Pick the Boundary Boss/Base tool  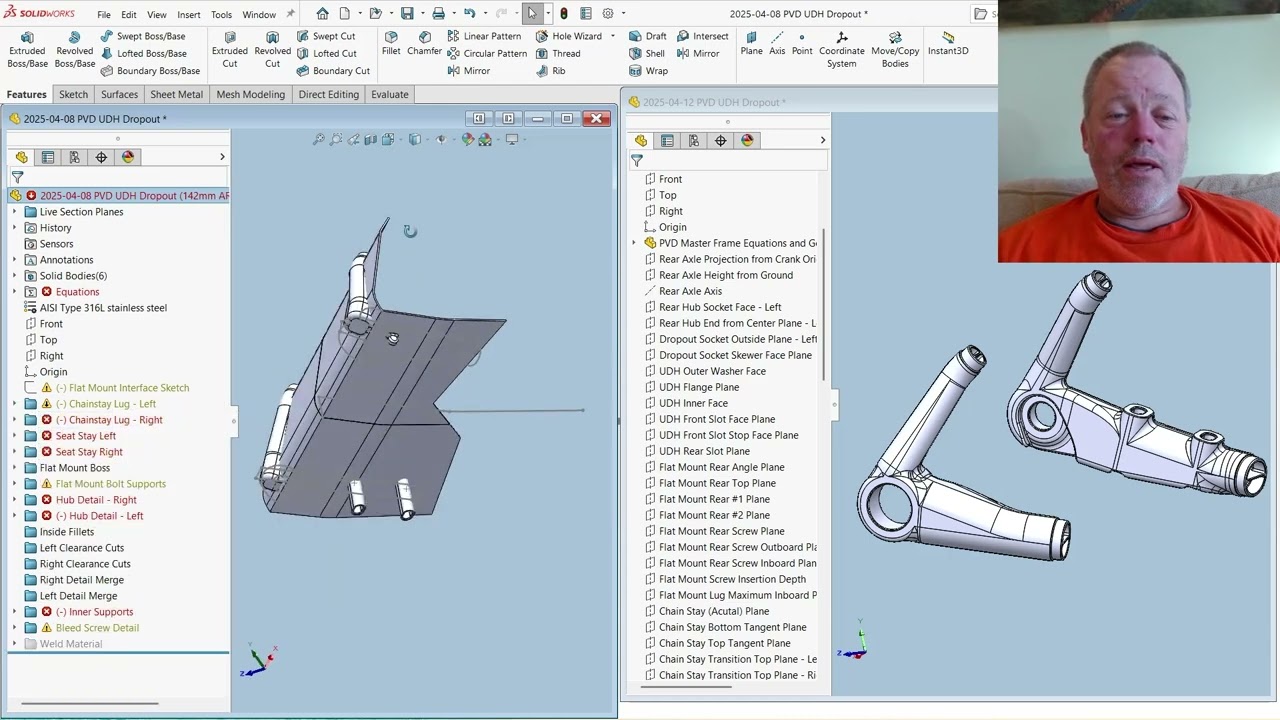point(150,71)
